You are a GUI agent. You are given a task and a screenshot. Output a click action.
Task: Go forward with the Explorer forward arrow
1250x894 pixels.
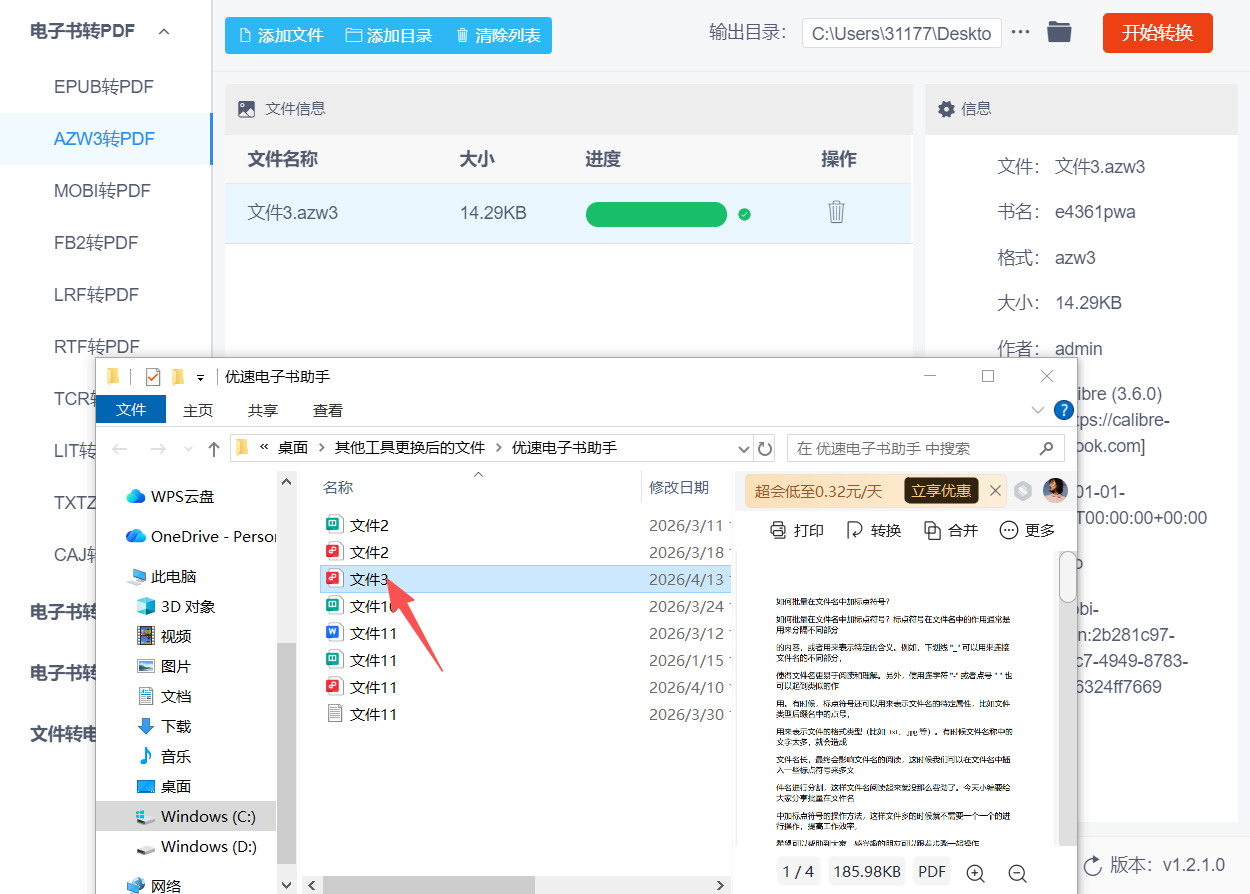click(x=158, y=449)
